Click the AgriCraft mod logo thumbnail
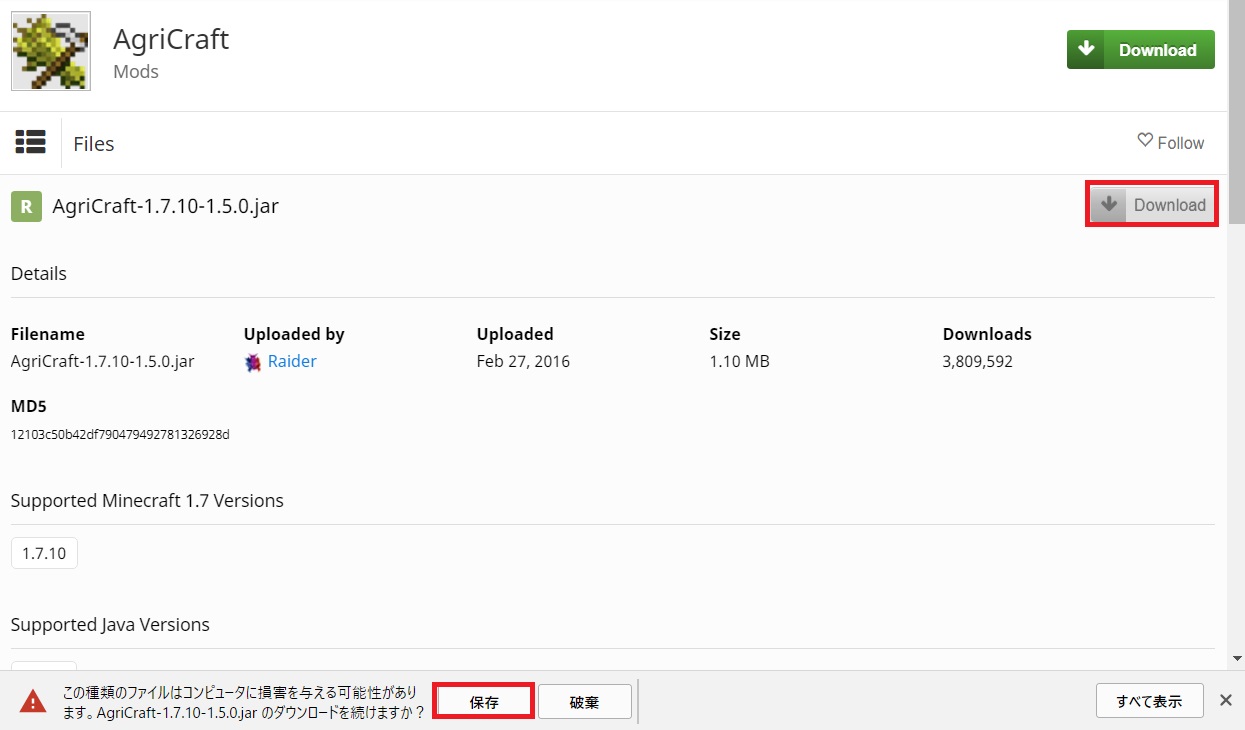Screen dimensions: 1245x730 click(x=51, y=51)
